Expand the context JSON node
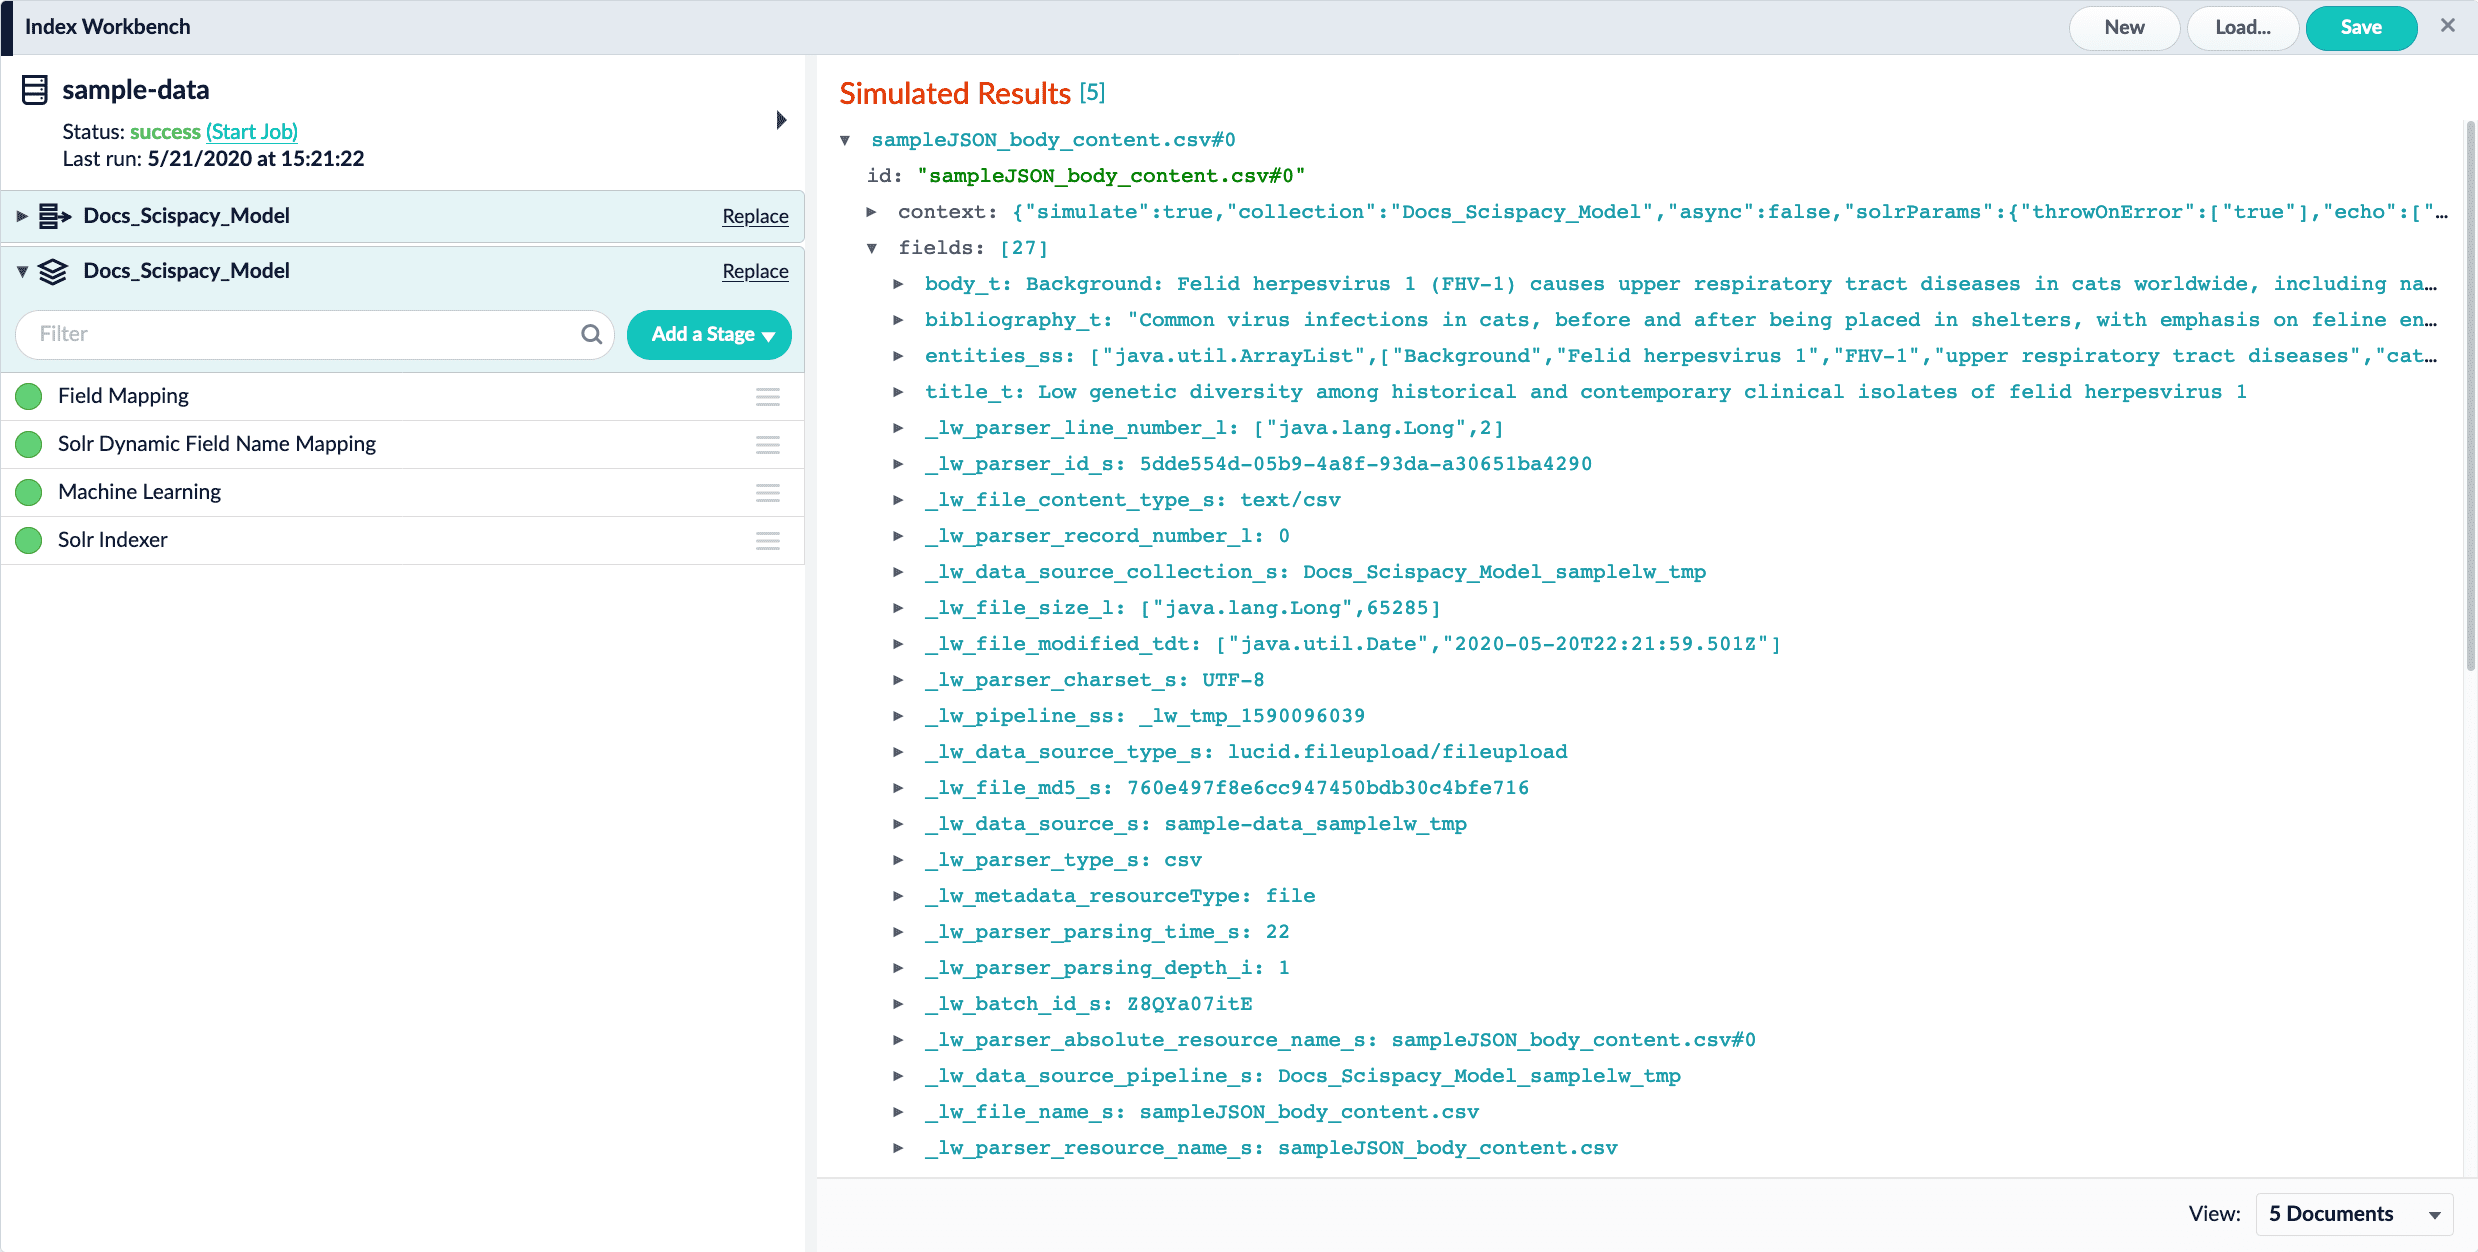2478x1252 pixels. click(x=872, y=212)
